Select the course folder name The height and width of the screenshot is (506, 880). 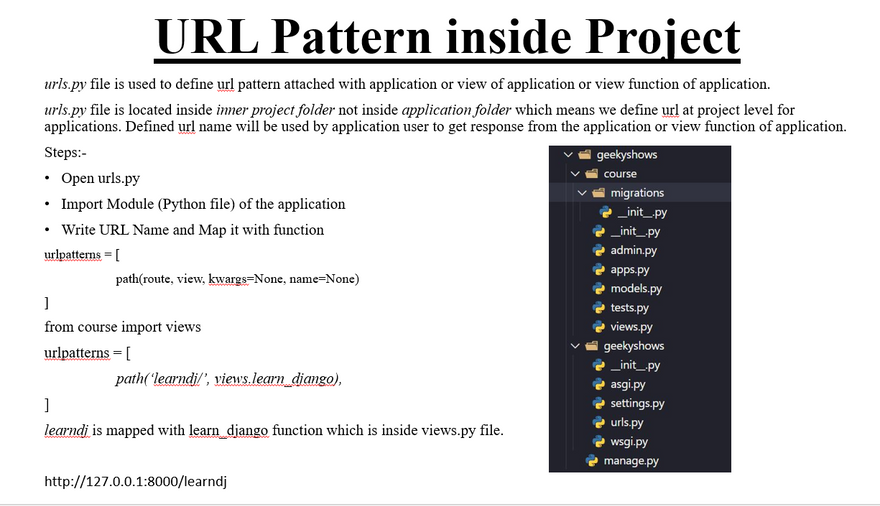pos(620,173)
